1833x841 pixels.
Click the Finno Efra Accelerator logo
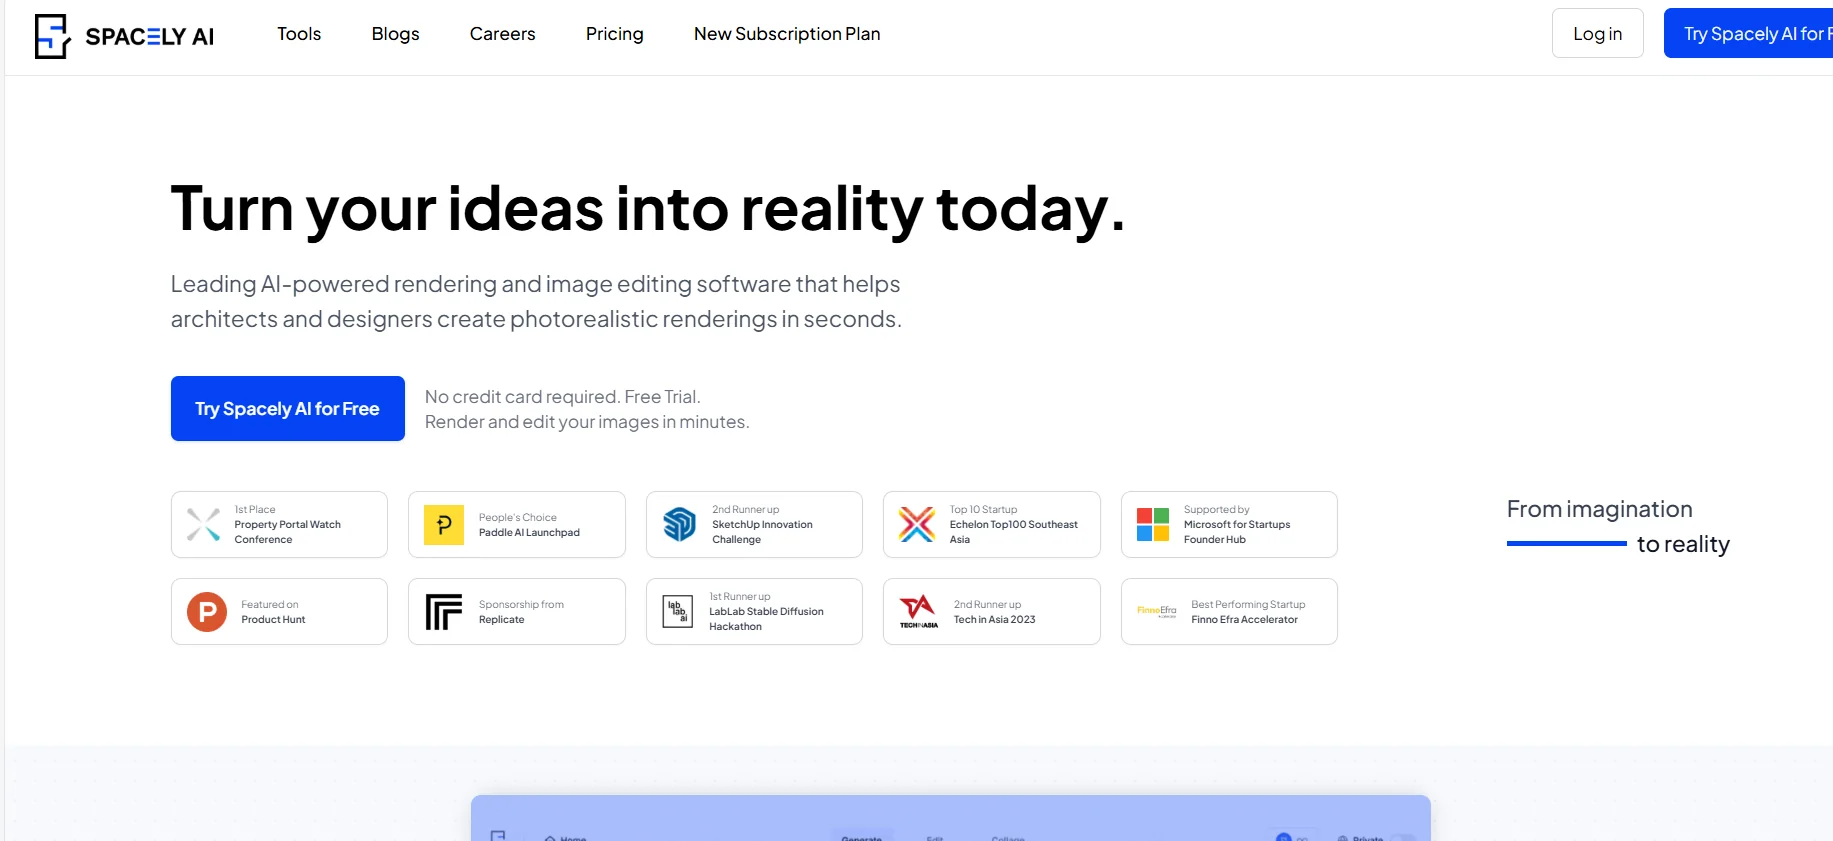1156,611
